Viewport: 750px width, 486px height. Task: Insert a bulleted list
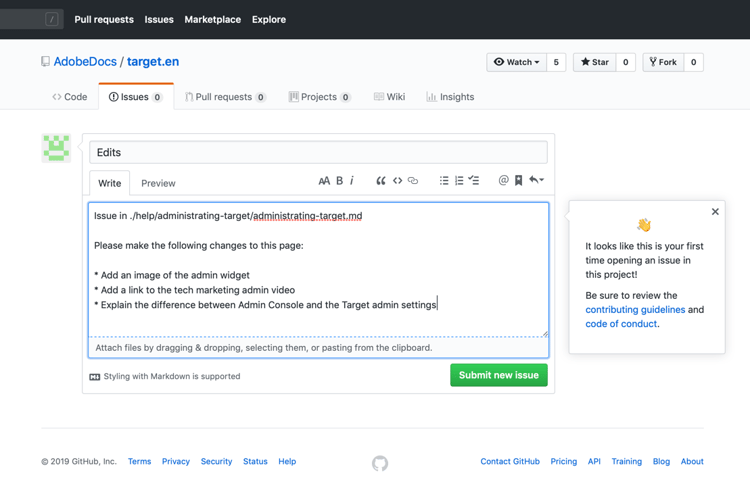point(444,181)
